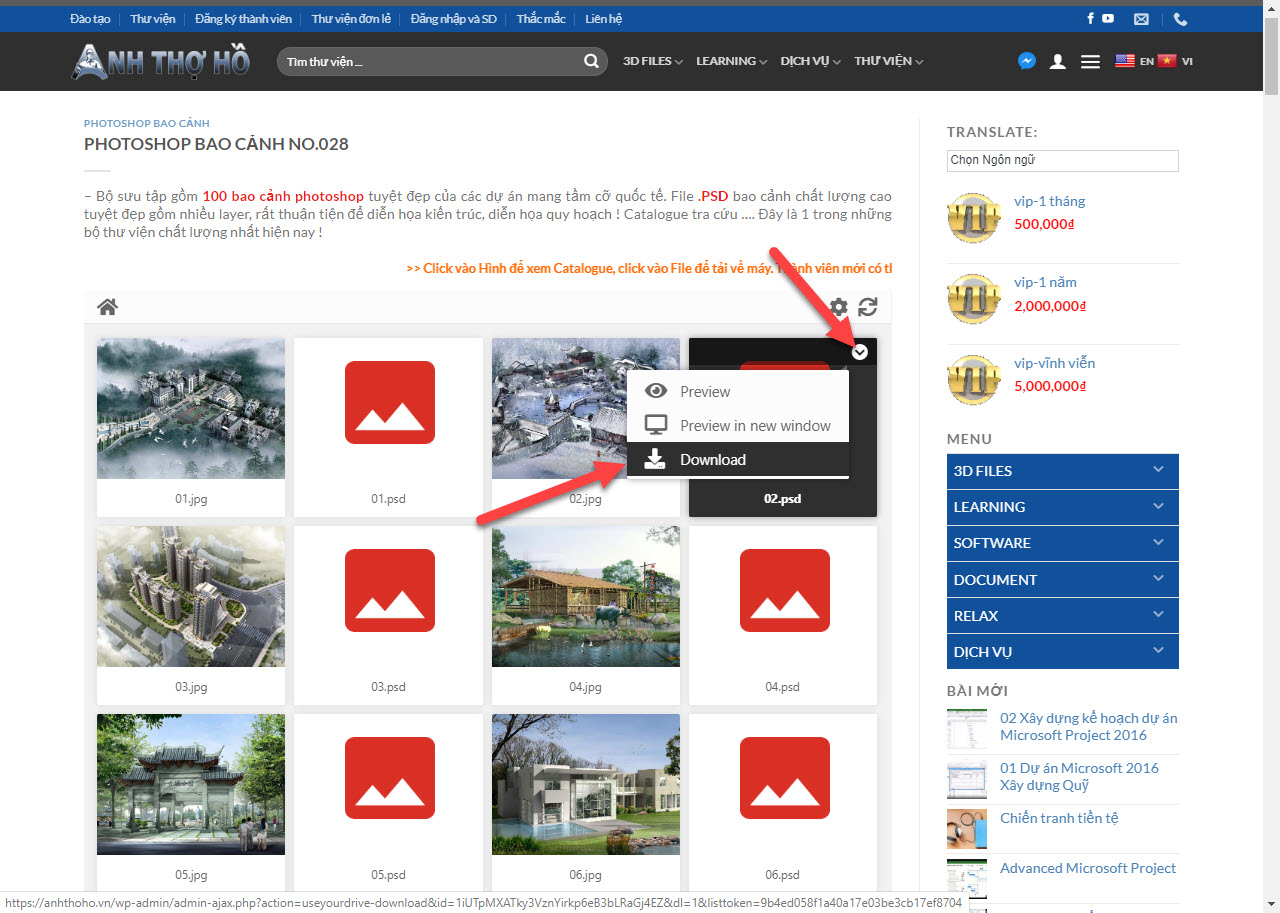Open the hamburger menu icon in header
The image size is (1280, 913).
[1090, 62]
